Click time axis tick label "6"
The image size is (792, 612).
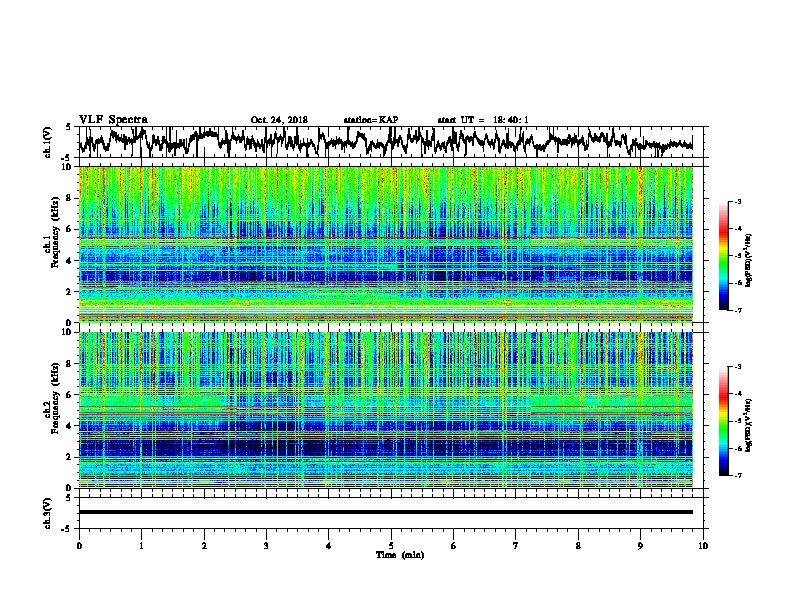click(454, 545)
